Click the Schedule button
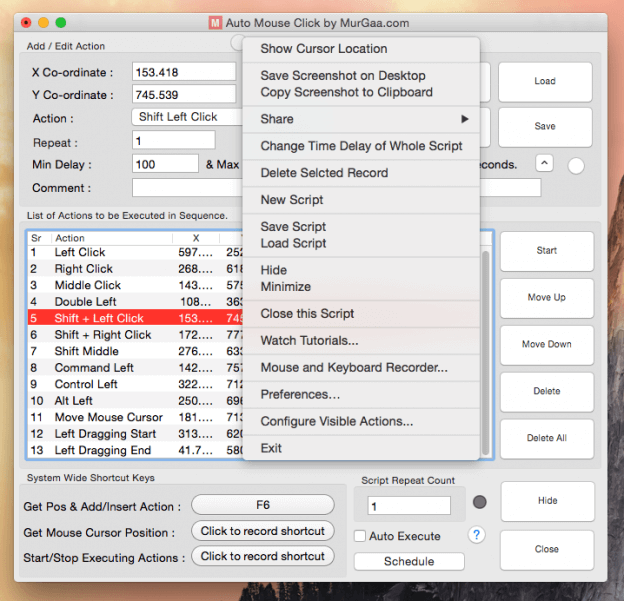624x601 pixels. tap(409, 561)
